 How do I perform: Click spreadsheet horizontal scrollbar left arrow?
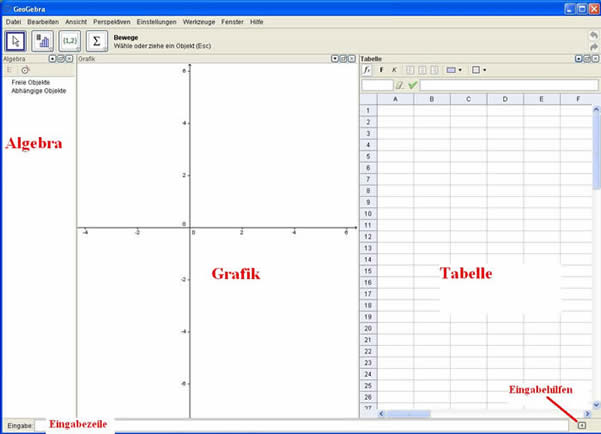click(x=381, y=414)
